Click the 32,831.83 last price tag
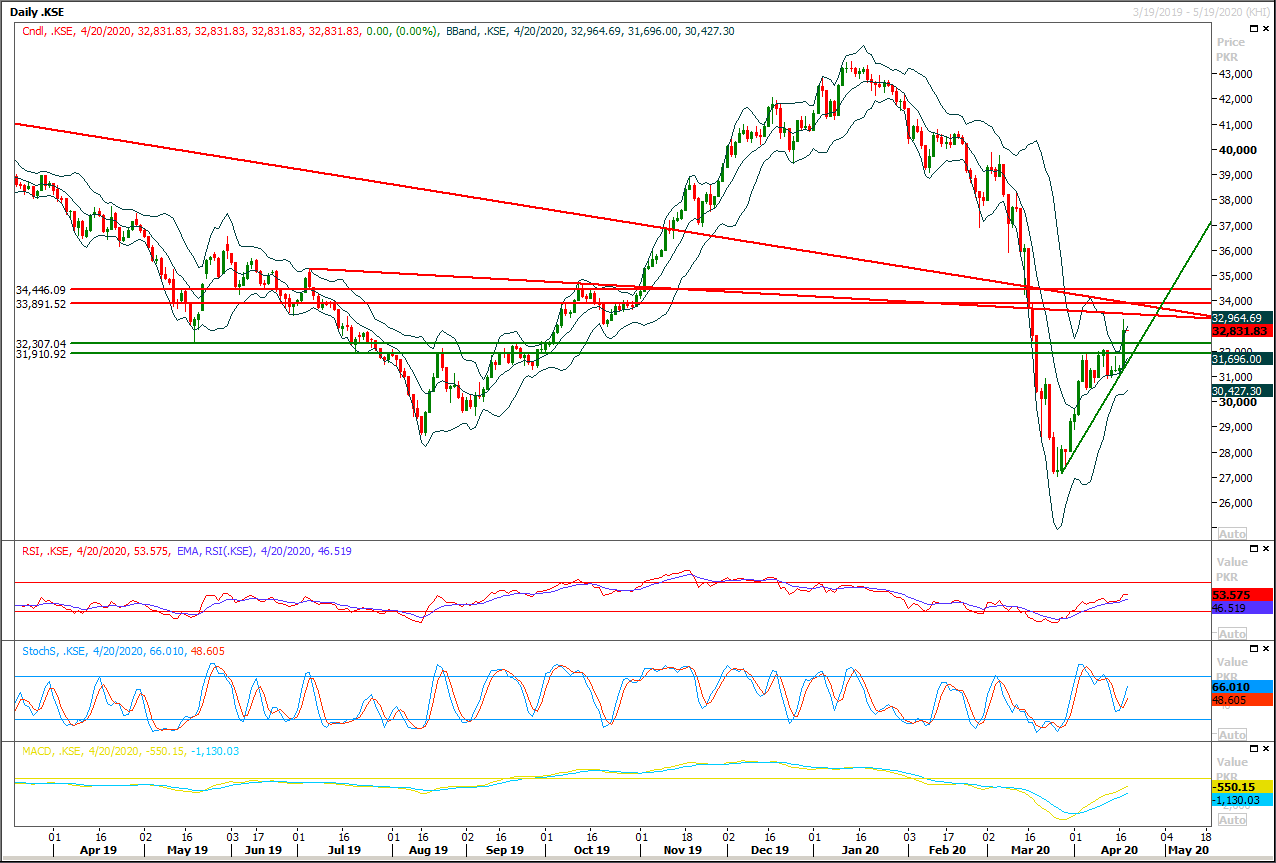Viewport: 1276px width, 863px height. (x=1241, y=331)
